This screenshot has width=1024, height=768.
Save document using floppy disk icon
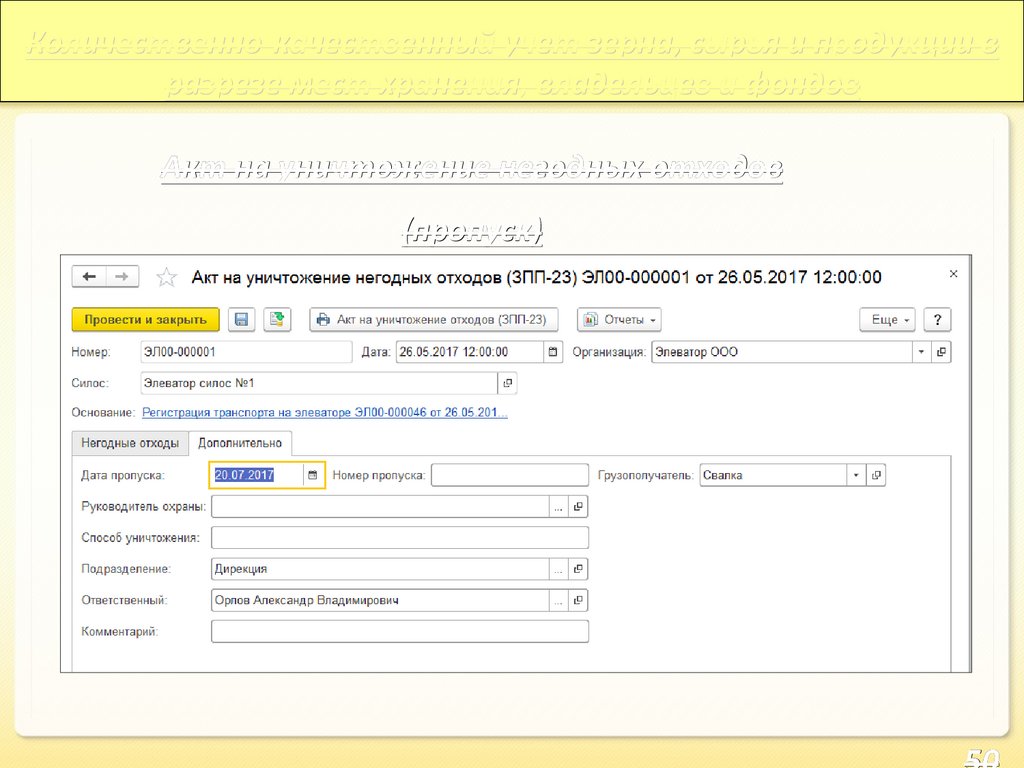(240, 320)
